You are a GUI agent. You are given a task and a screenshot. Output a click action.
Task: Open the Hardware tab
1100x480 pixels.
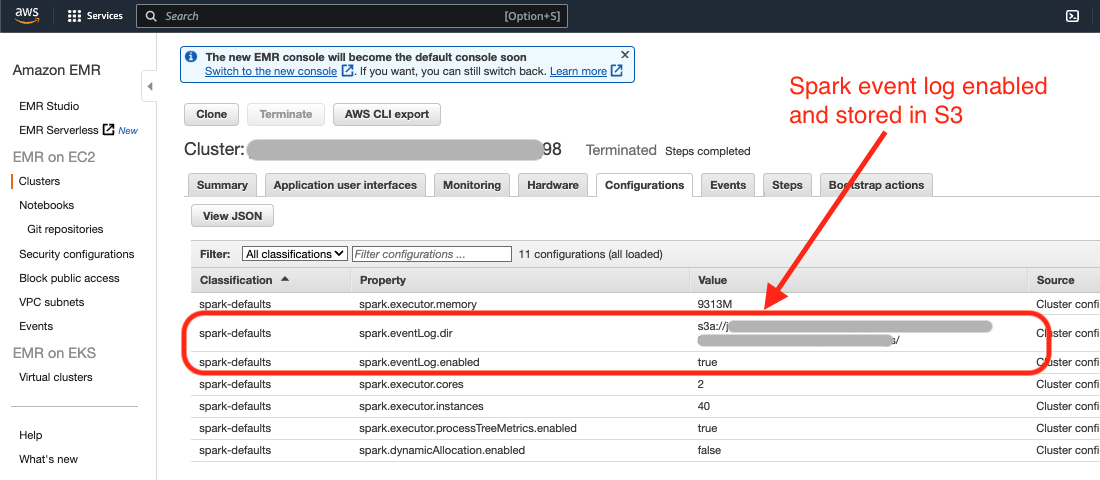click(x=553, y=185)
